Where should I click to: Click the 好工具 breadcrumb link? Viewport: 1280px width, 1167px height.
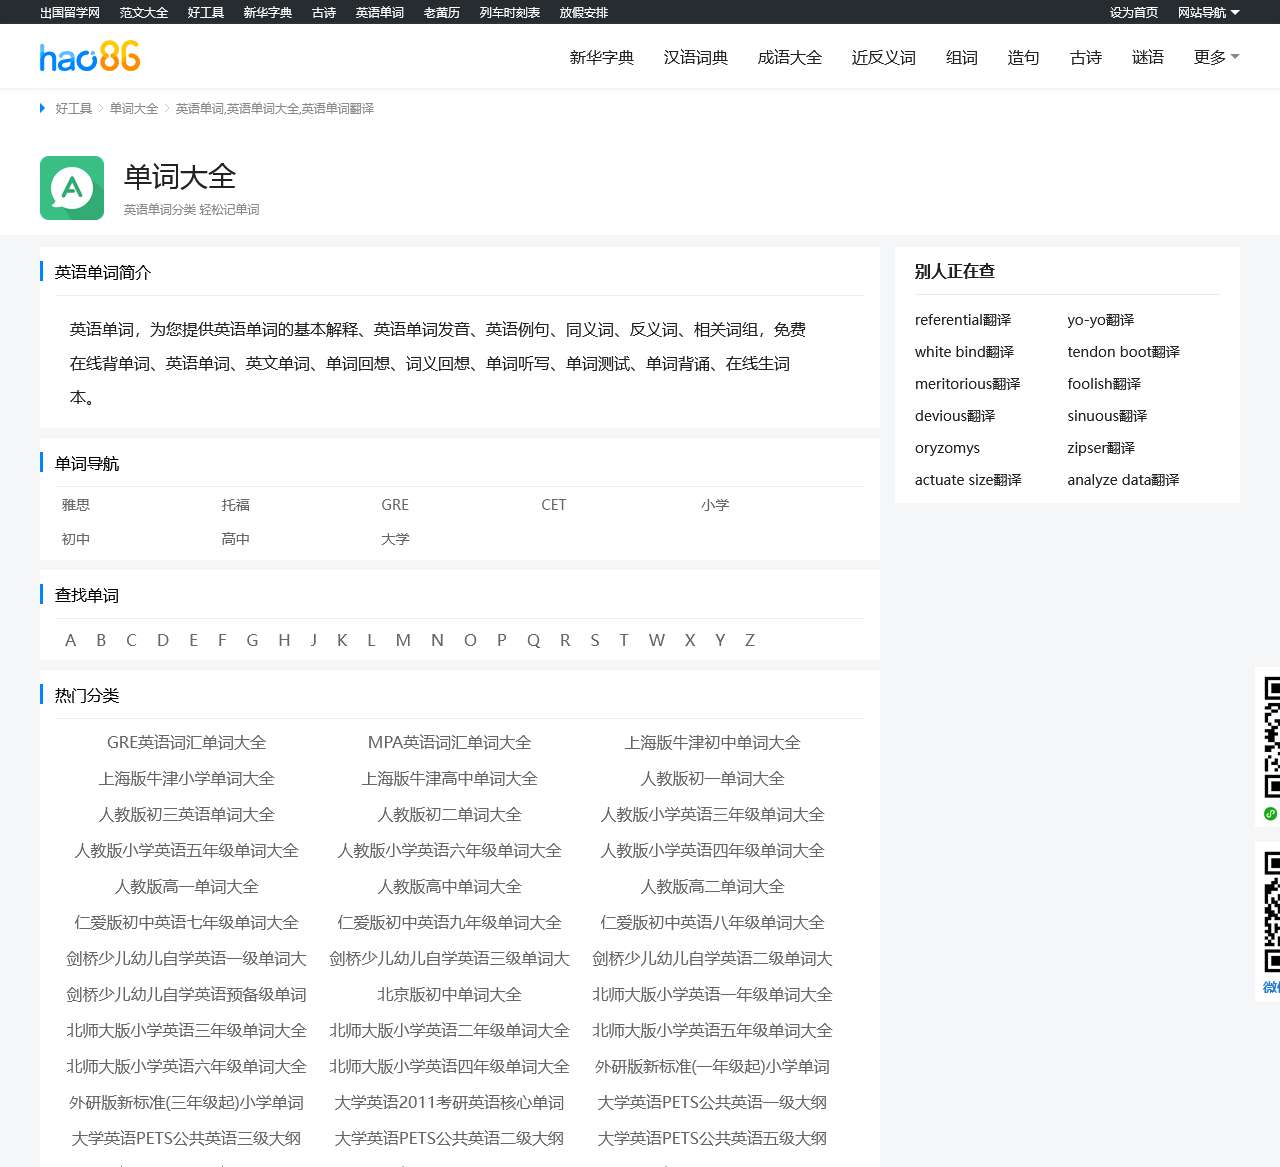pos(74,109)
